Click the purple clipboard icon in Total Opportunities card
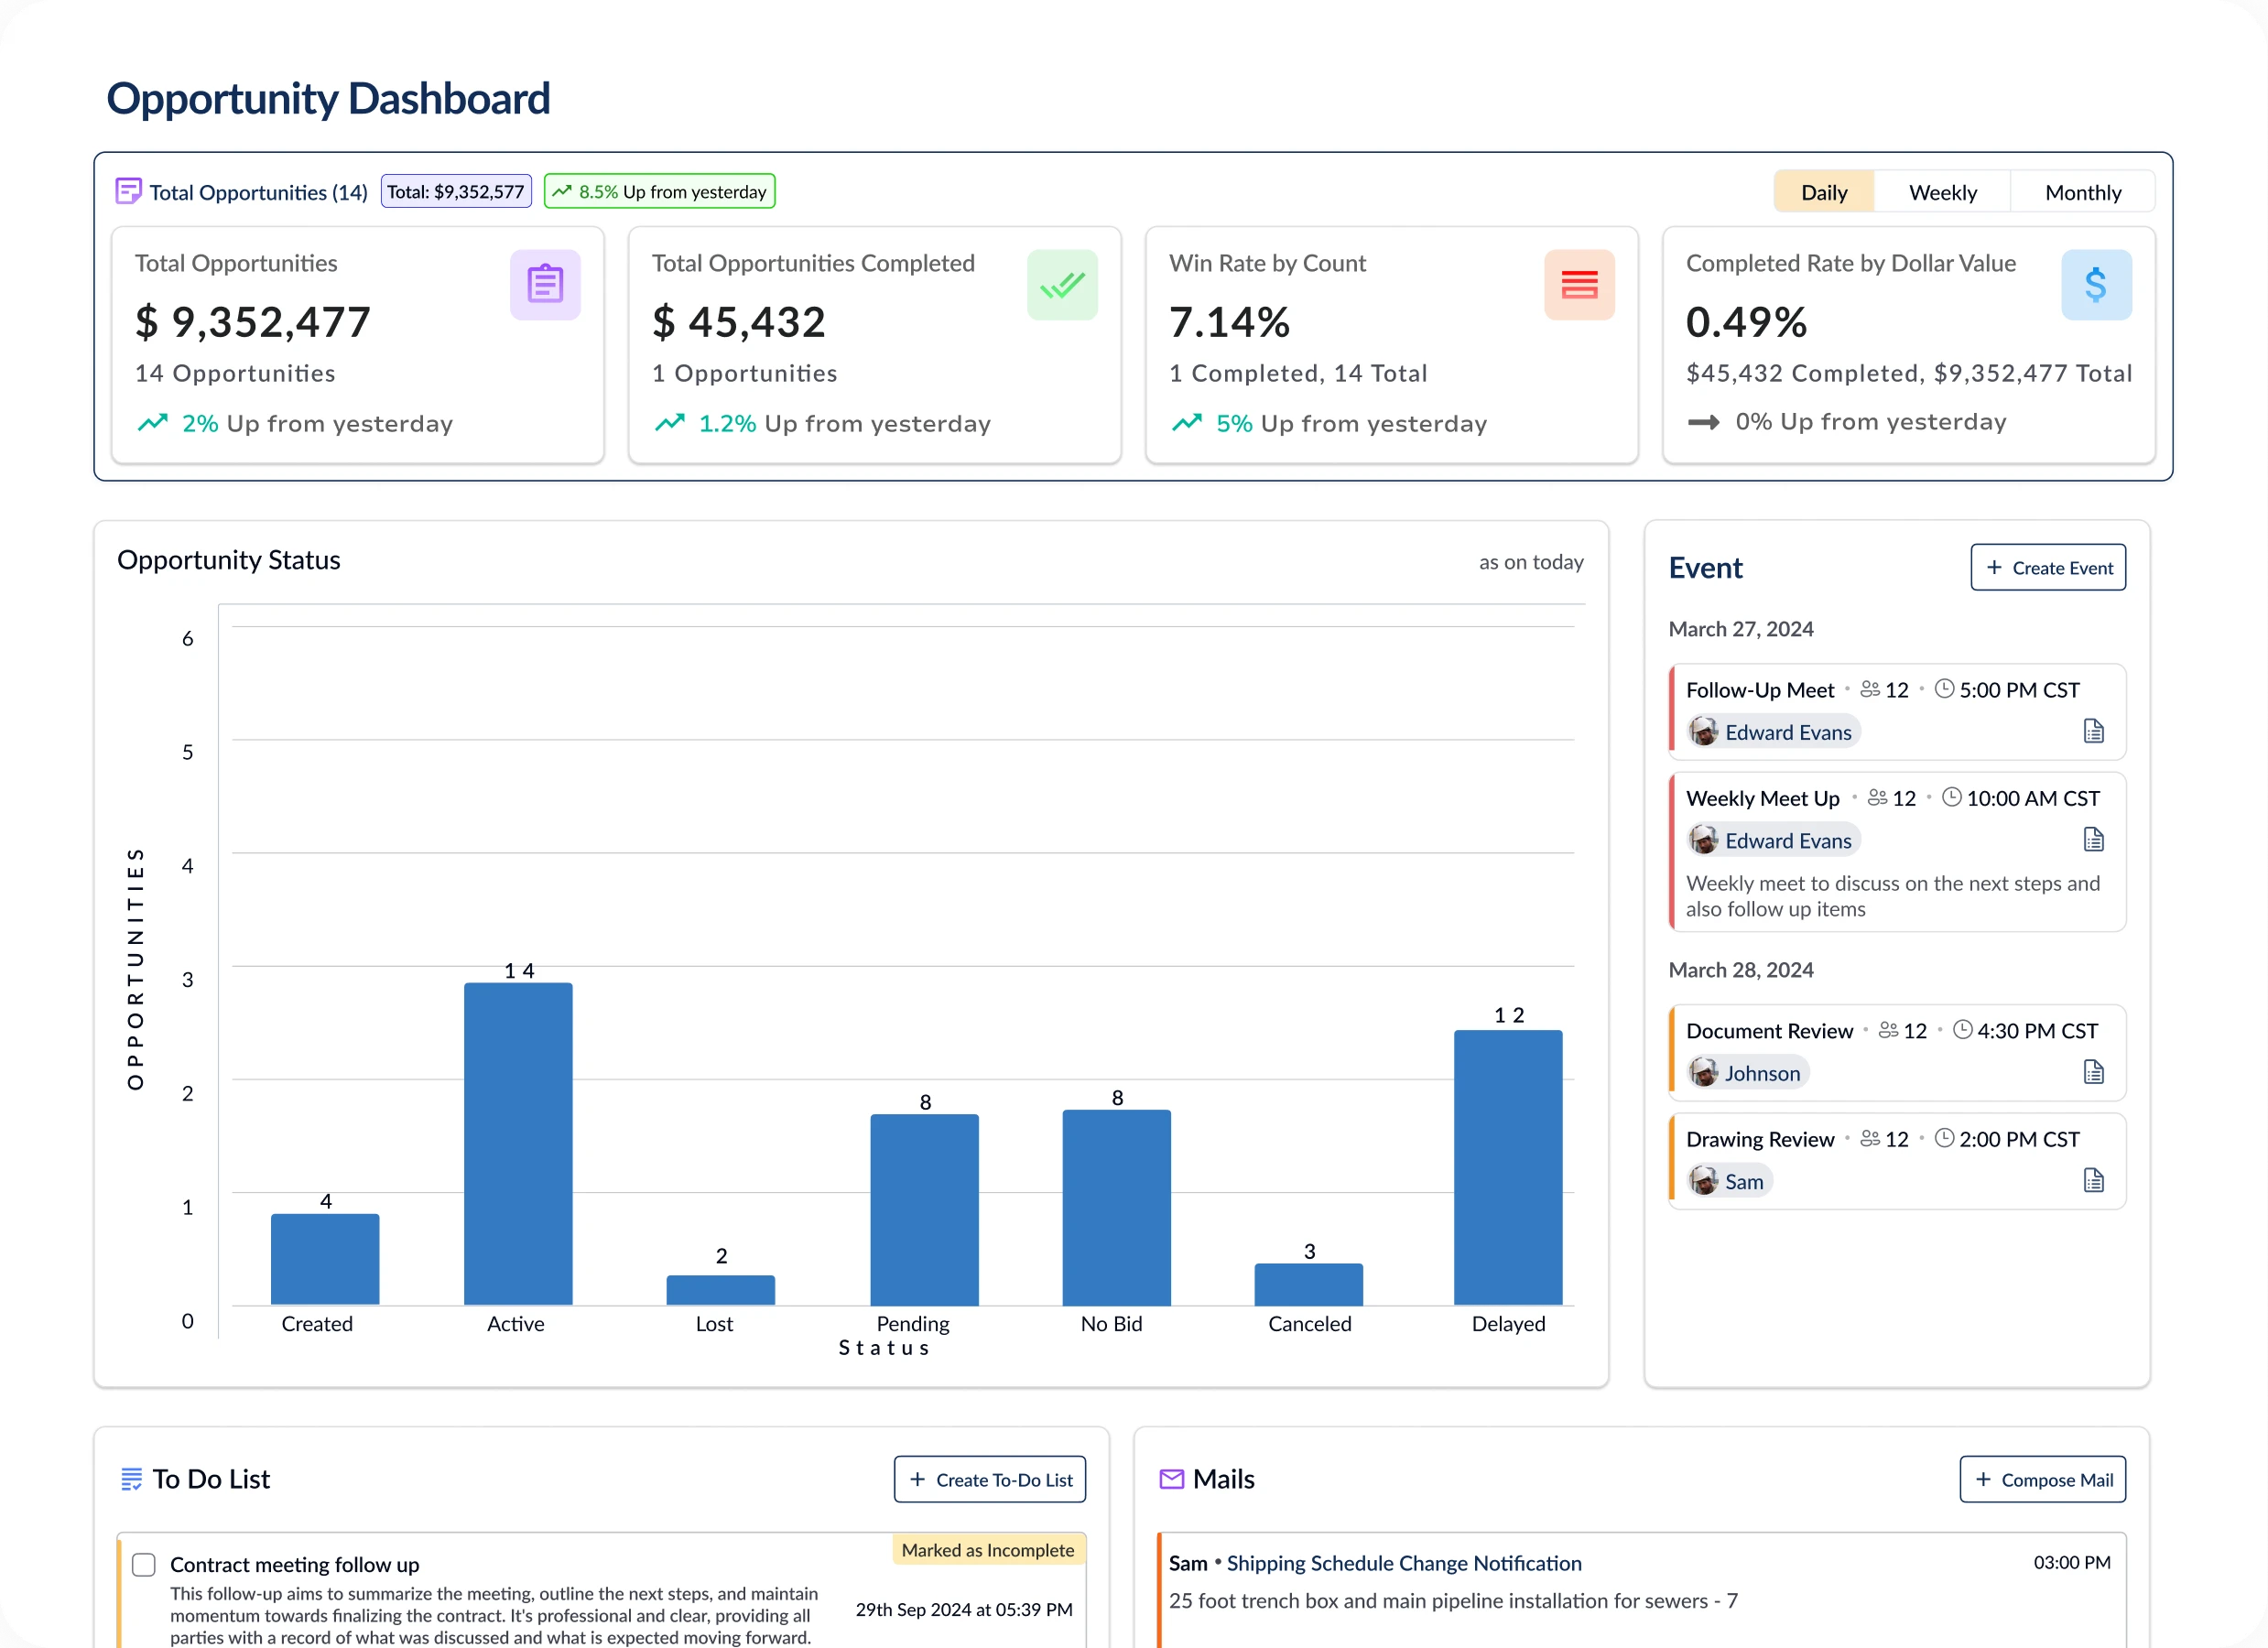2268x1648 pixels. [x=545, y=285]
